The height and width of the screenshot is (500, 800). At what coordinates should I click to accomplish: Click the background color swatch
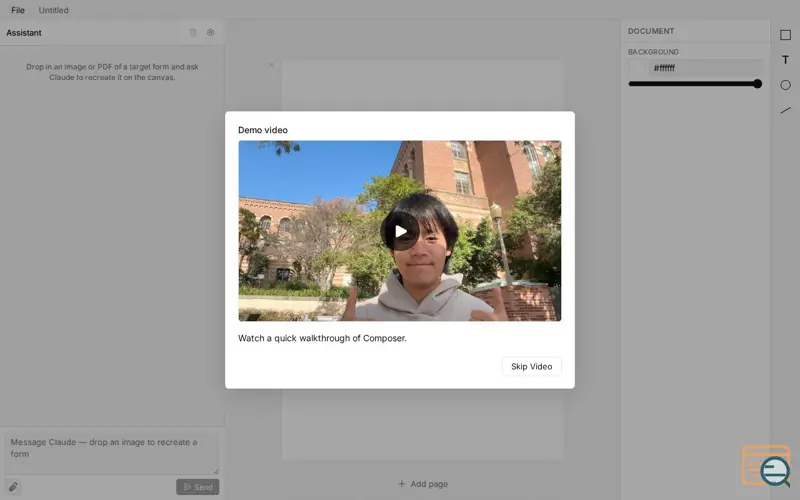coord(637,68)
